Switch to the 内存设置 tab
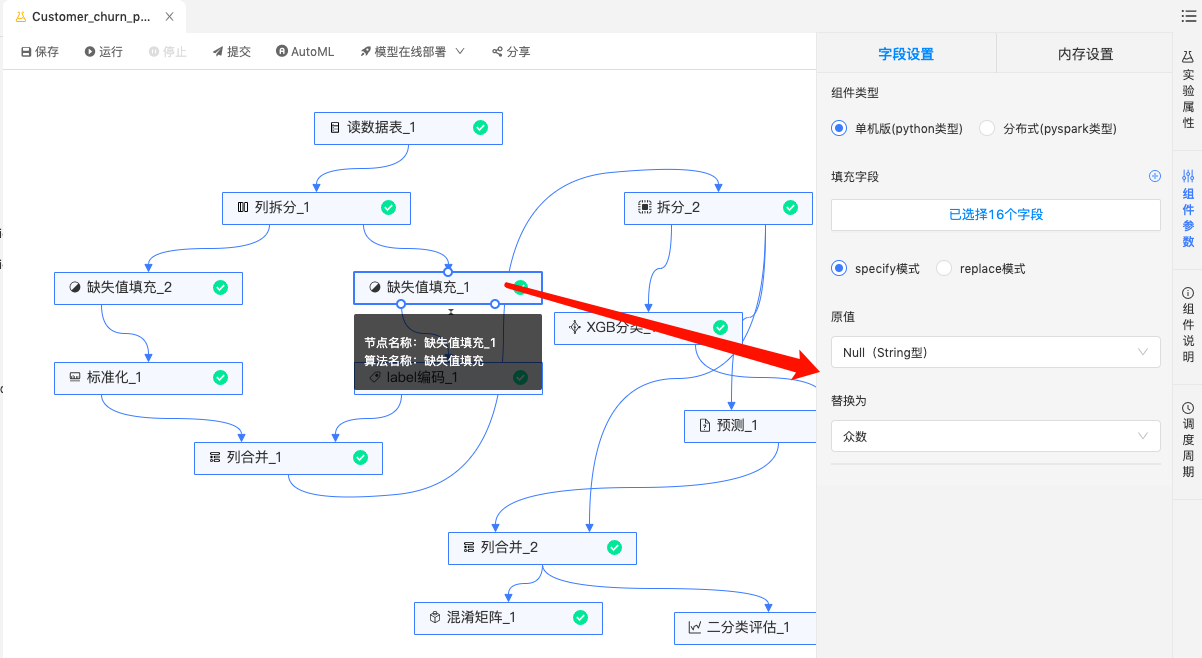Image resolution: width=1202 pixels, height=658 pixels. click(x=1086, y=54)
